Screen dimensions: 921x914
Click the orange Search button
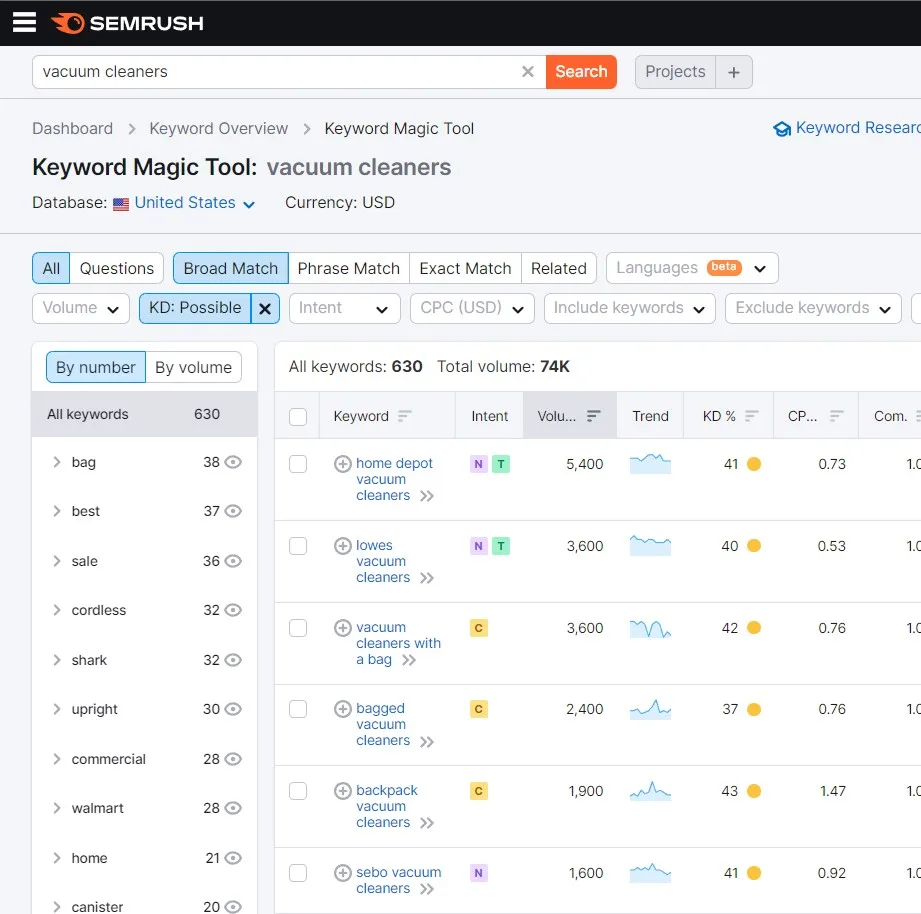(x=581, y=72)
